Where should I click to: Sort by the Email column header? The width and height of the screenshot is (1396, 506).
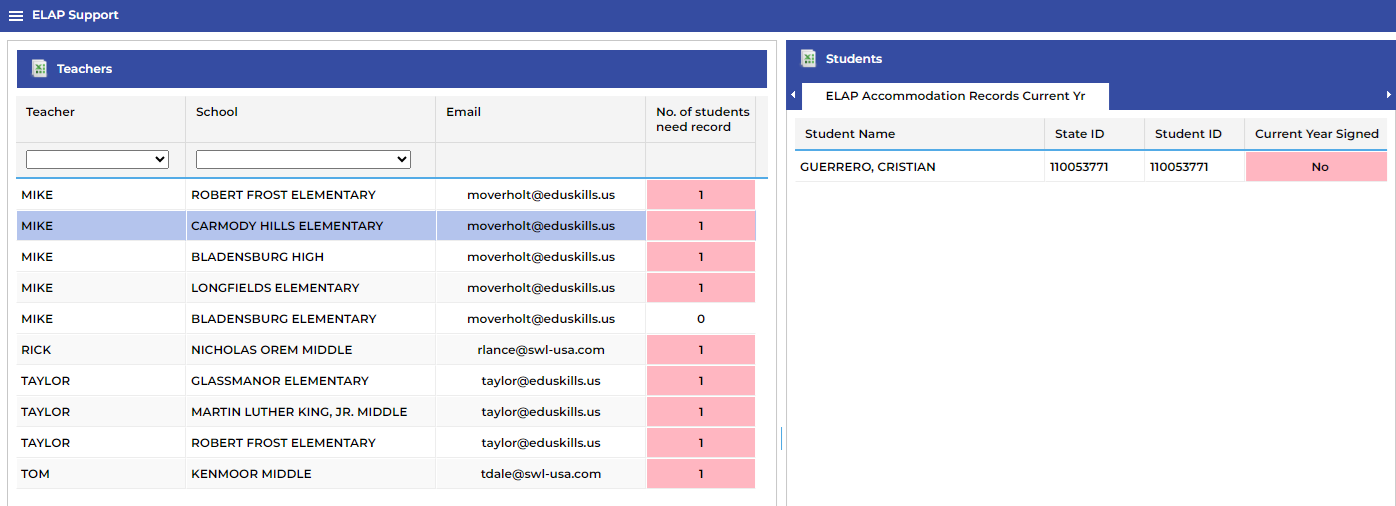[x=541, y=119]
